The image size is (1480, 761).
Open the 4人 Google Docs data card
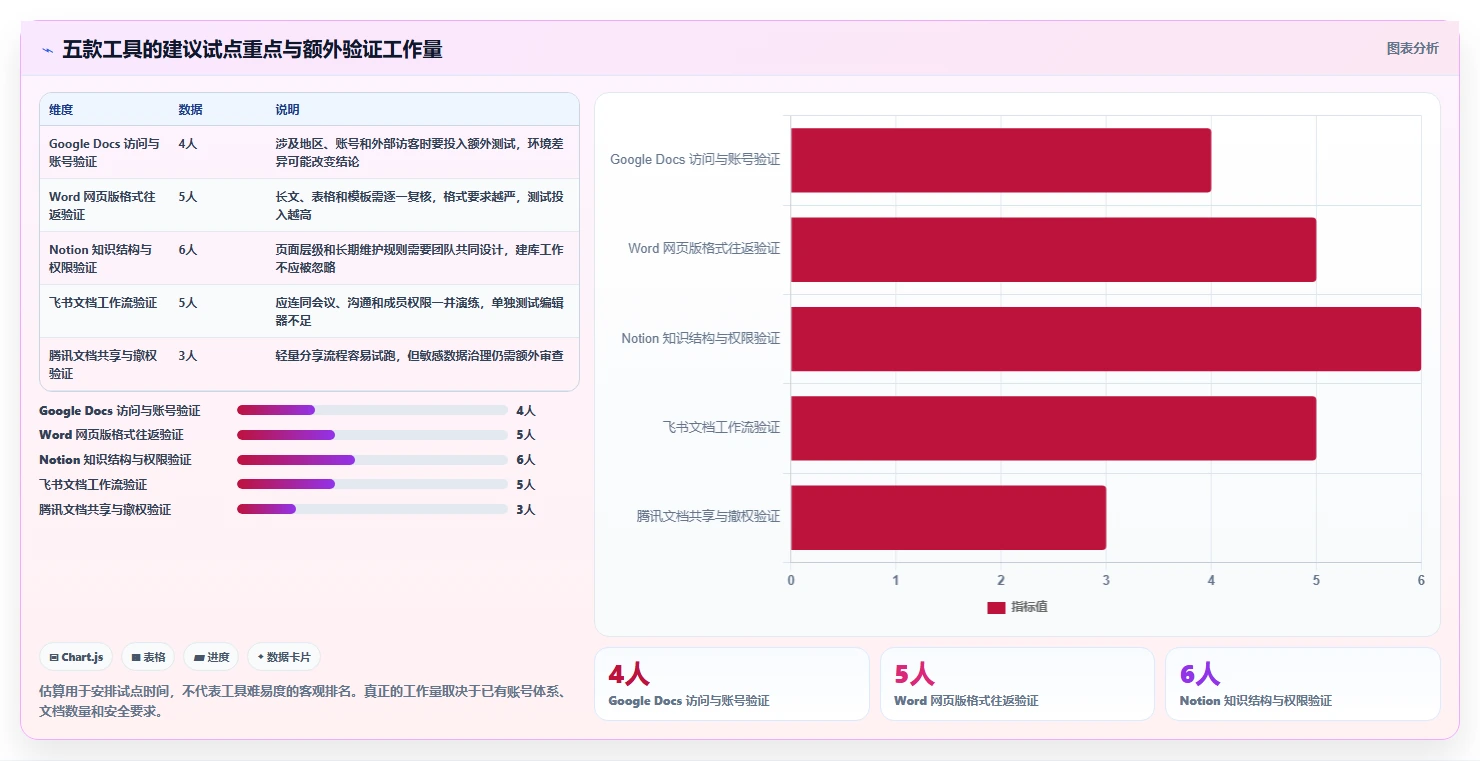tap(732, 684)
